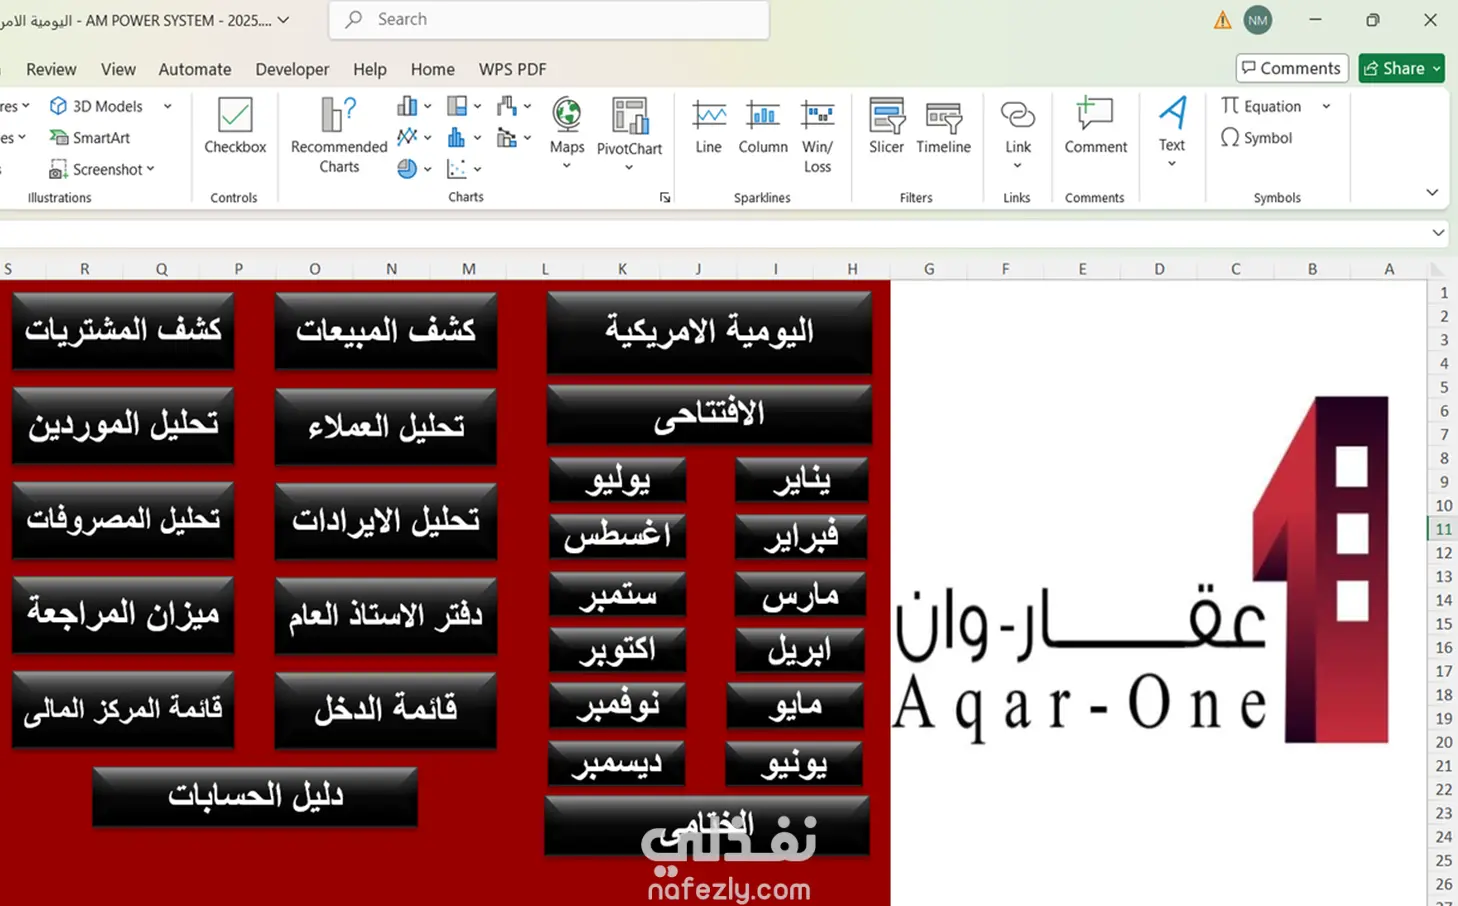Image resolution: width=1458 pixels, height=906 pixels.
Task: Insert a Maps chart
Action: point(567,134)
